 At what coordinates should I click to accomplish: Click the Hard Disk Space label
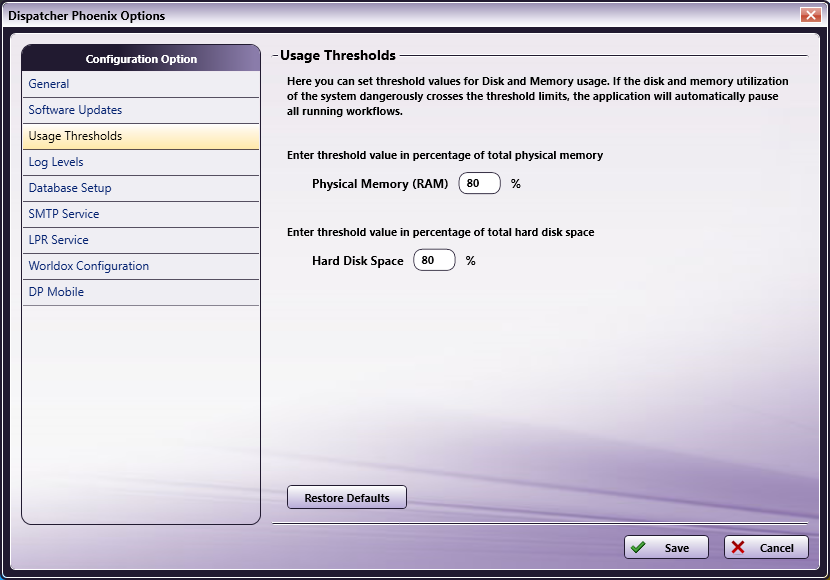pos(358,261)
